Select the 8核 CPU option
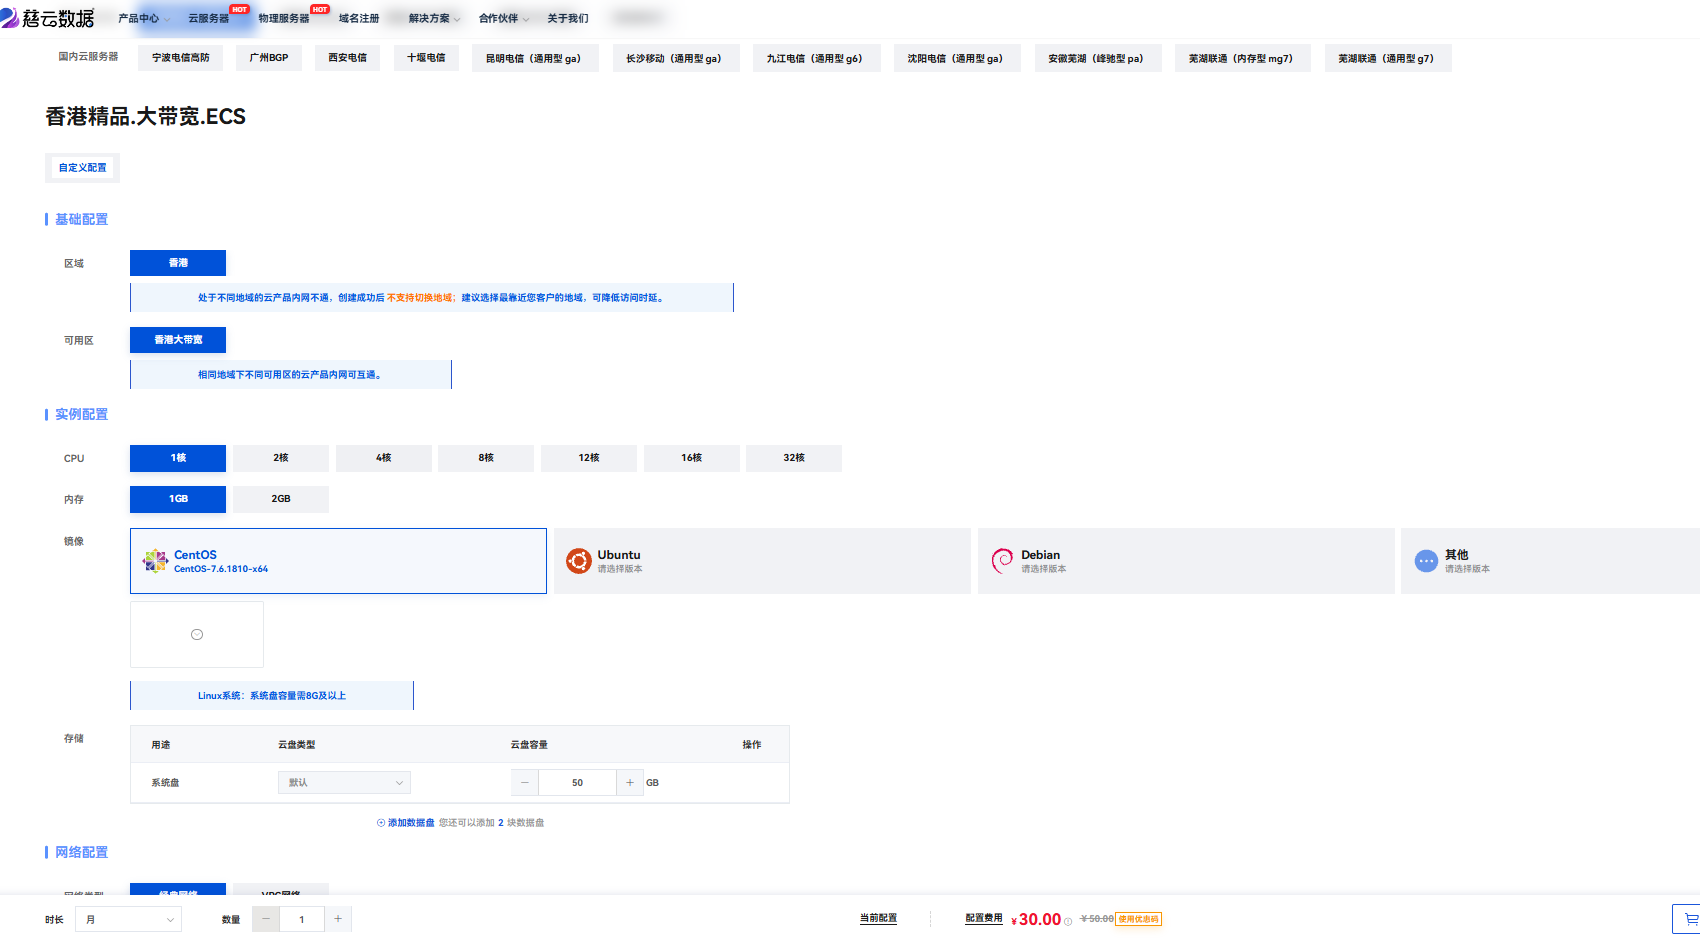The image size is (1700, 942). coord(486,458)
